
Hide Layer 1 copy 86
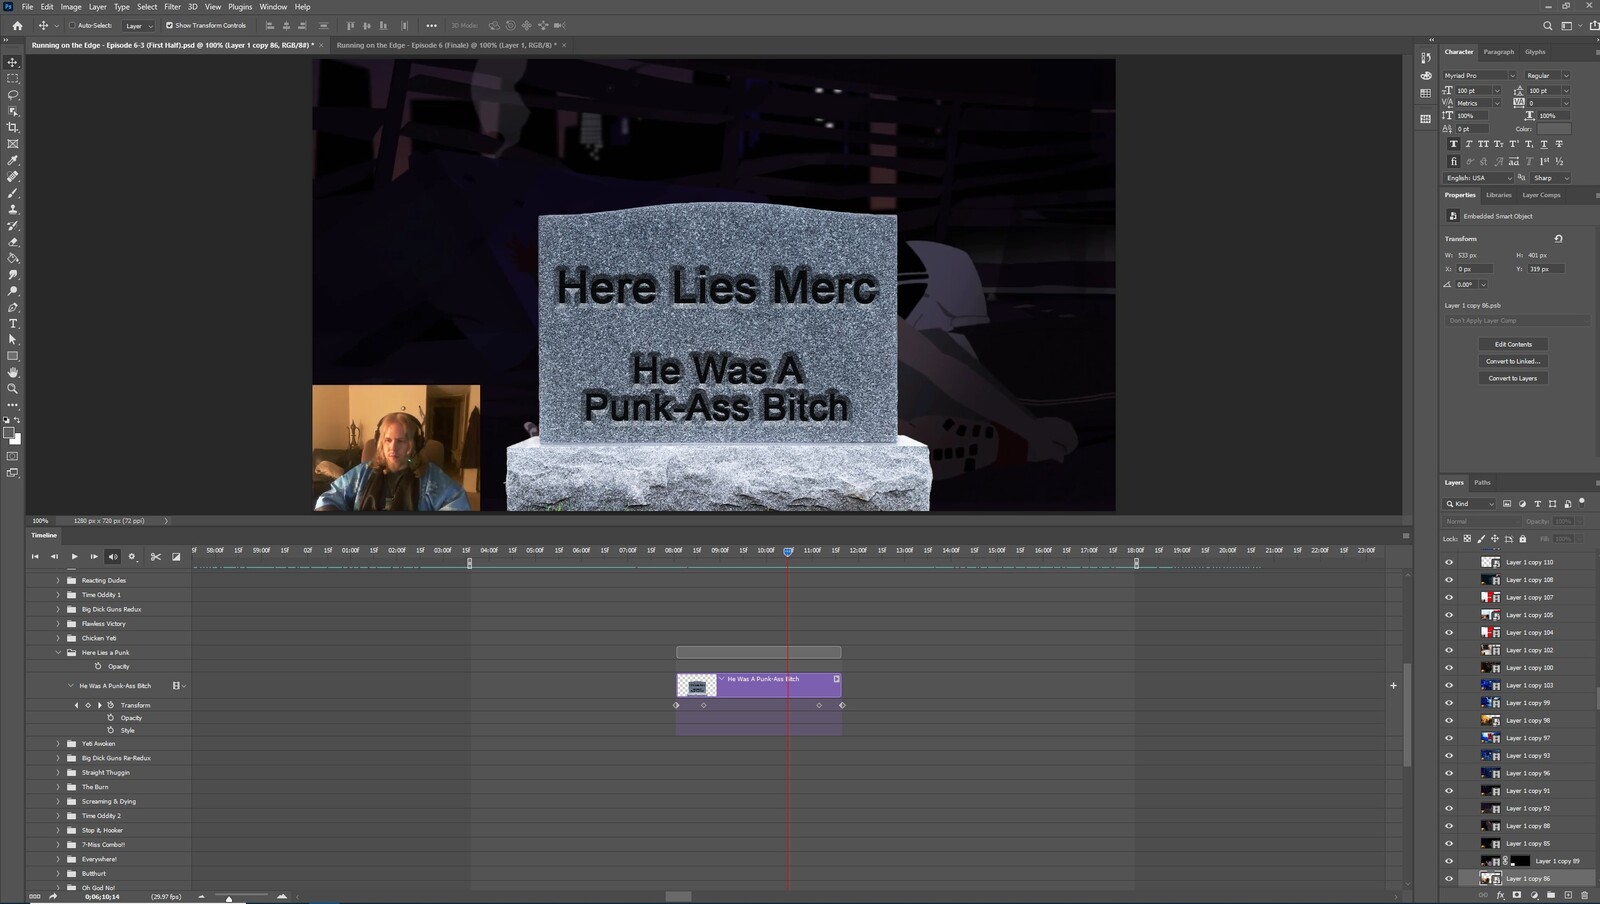(x=1449, y=879)
